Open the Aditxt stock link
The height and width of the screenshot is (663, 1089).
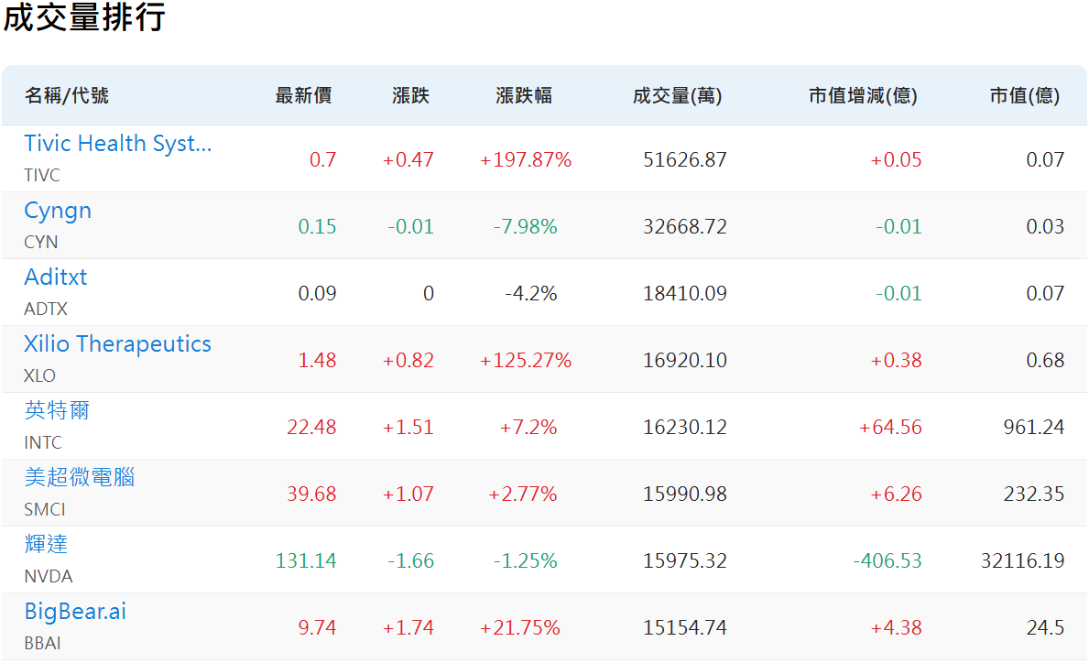(x=56, y=277)
